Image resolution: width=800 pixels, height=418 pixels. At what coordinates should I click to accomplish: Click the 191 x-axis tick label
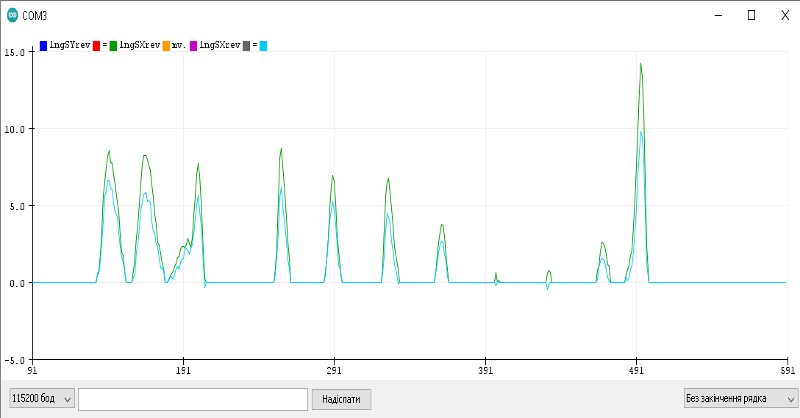(182, 368)
